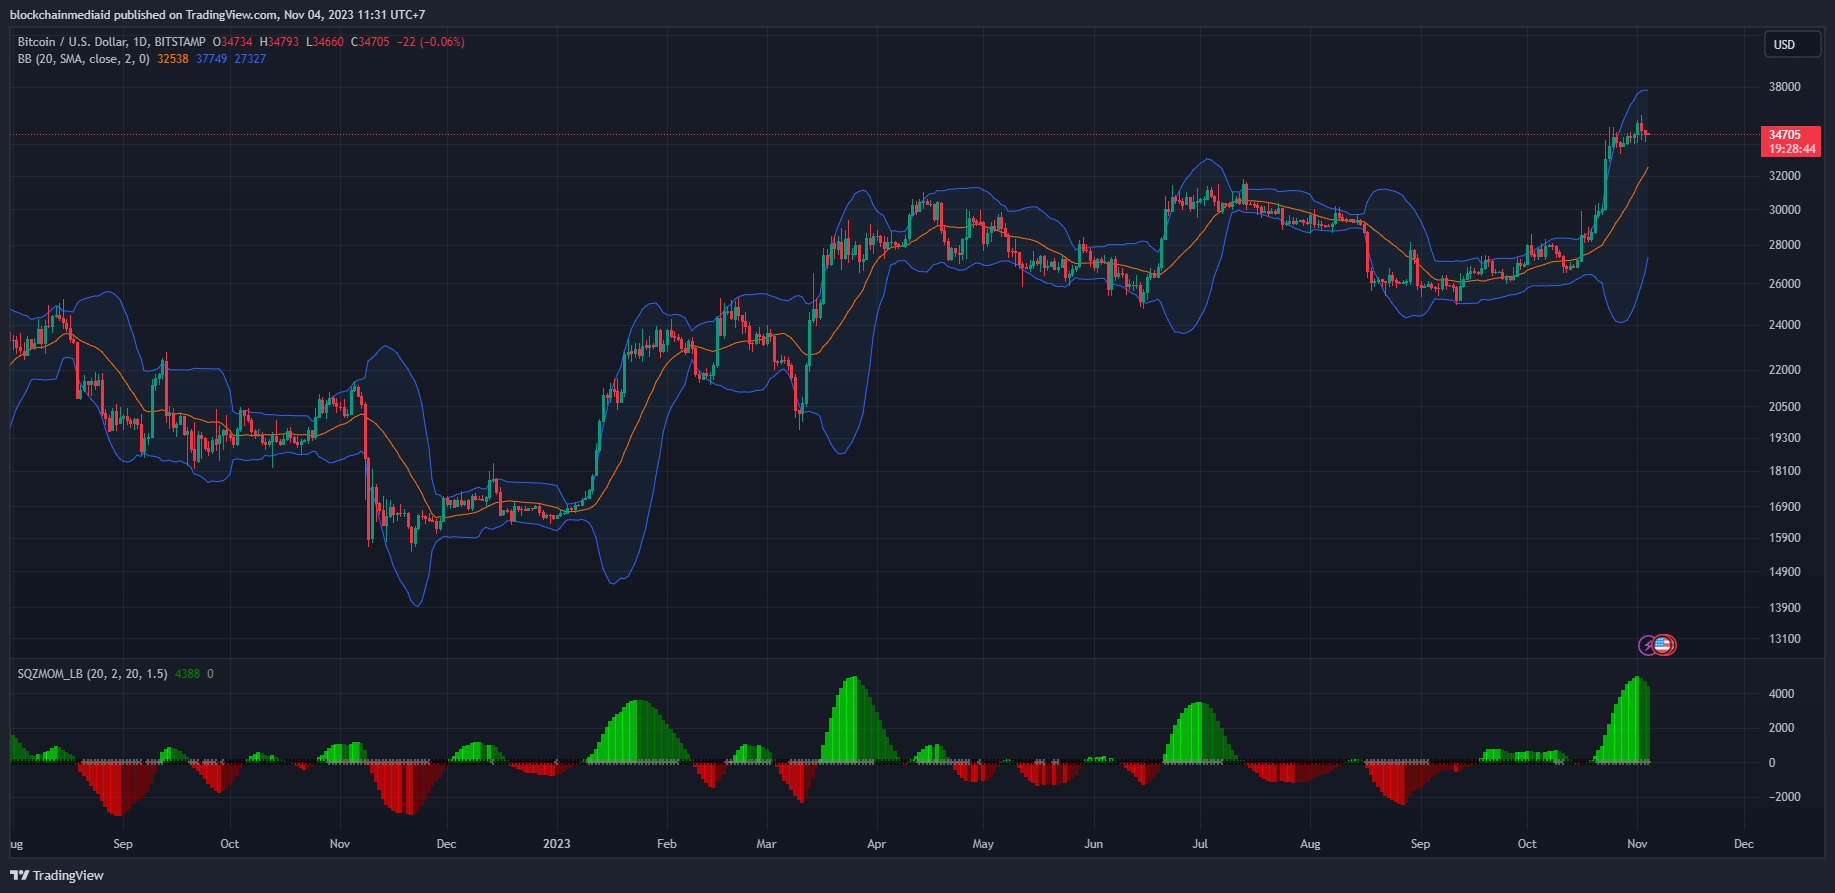Click the Mar label on time axis
Image resolution: width=1835 pixels, height=893 pixels.
766,844
